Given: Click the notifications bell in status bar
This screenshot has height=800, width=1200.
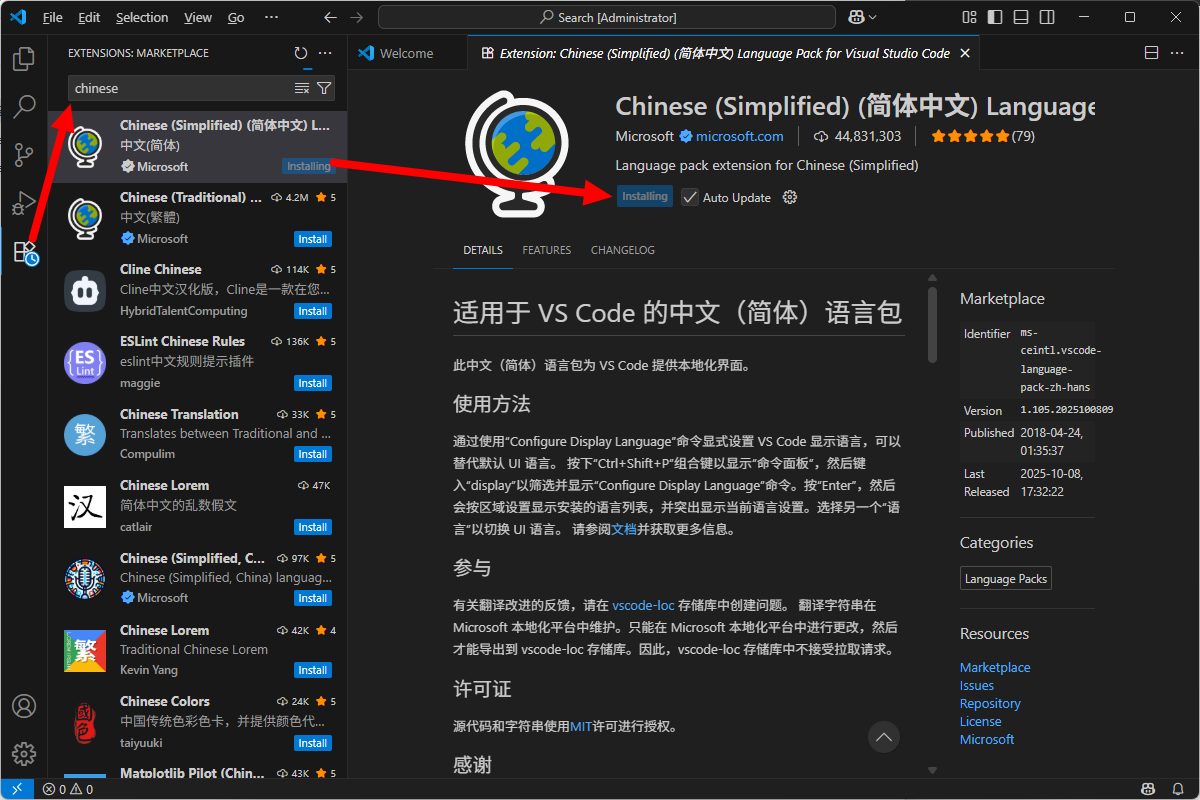Looking at the screenshot, I should (1178, 790).
